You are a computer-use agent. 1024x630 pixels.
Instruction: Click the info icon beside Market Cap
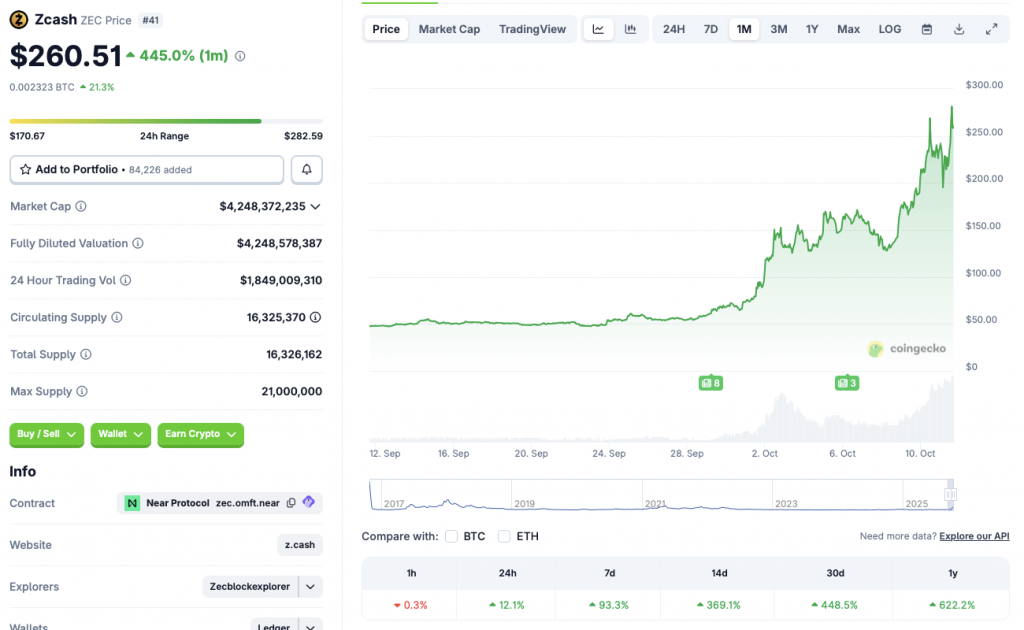pos(81,206)
